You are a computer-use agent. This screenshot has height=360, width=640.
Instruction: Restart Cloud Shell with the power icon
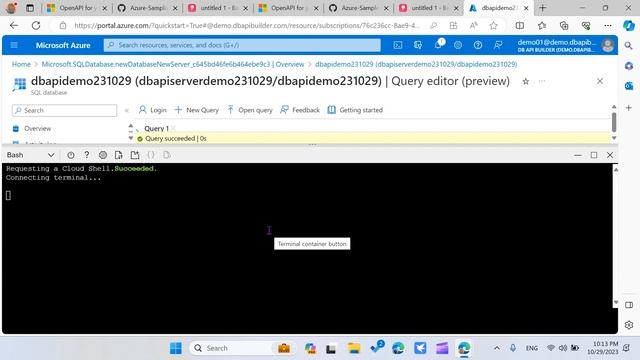coord(71,155)
